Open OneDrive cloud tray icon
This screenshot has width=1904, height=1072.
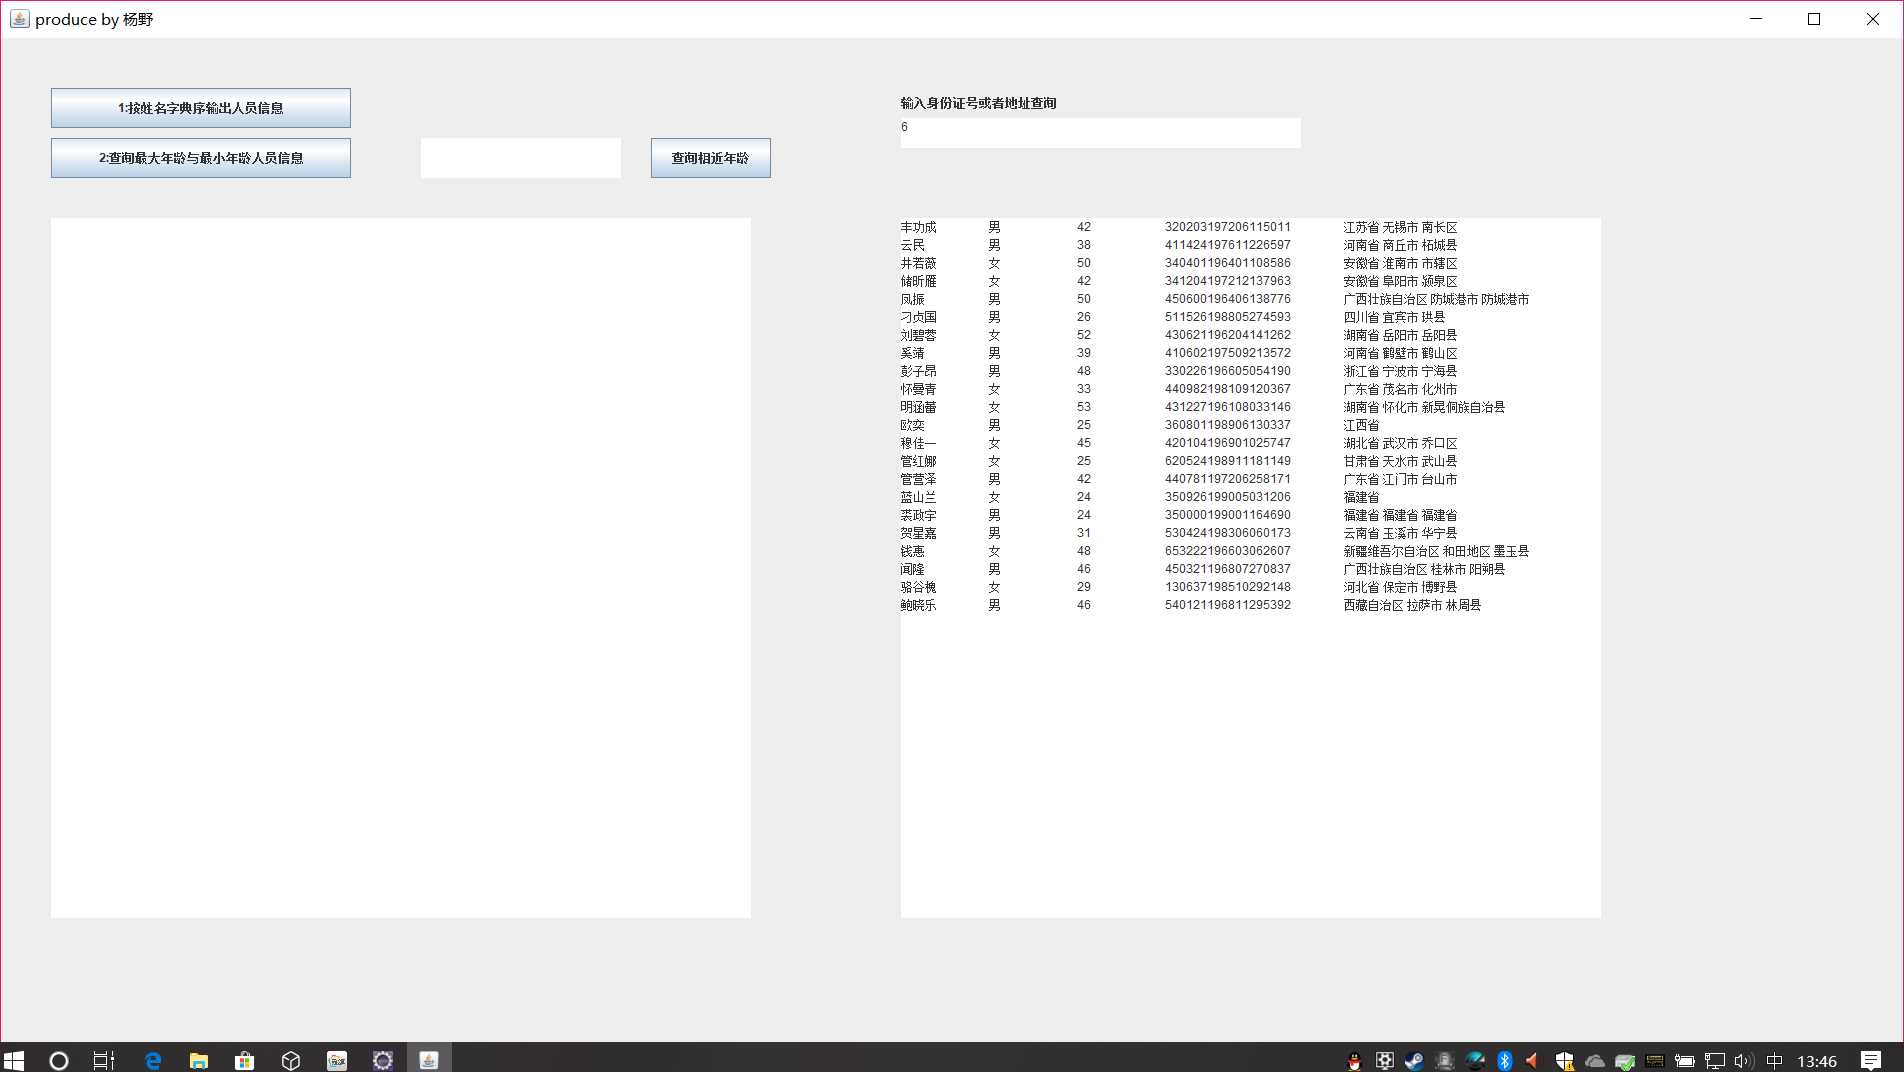(1595, 1061)
